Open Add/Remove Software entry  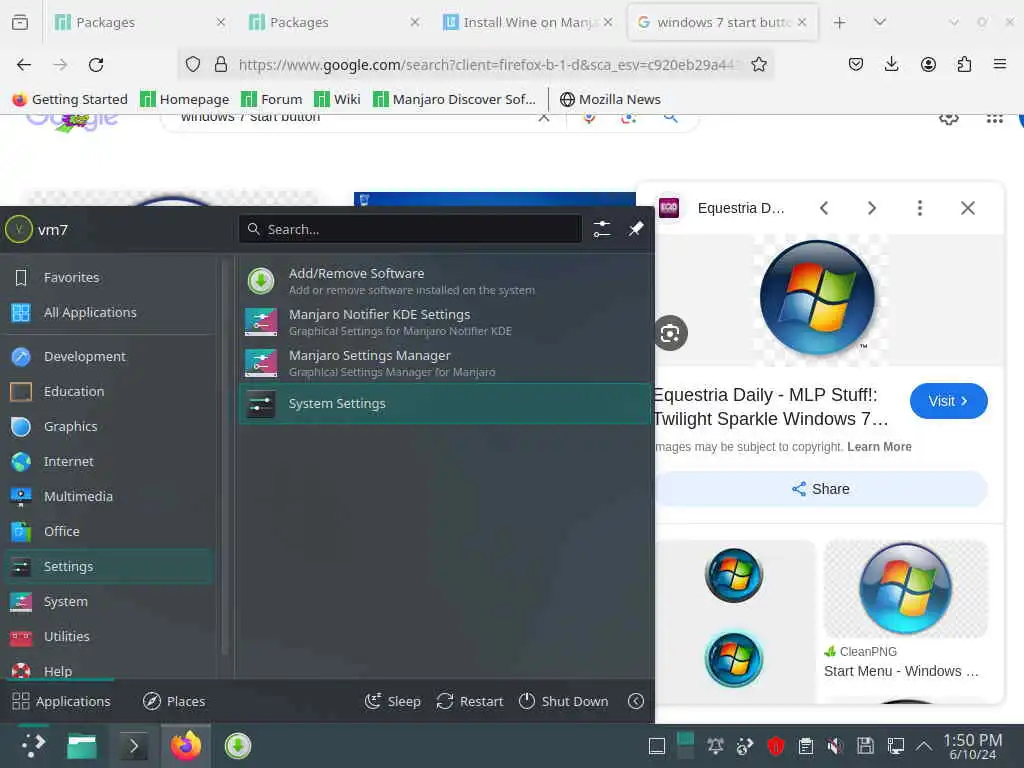(x=445, y=281)
